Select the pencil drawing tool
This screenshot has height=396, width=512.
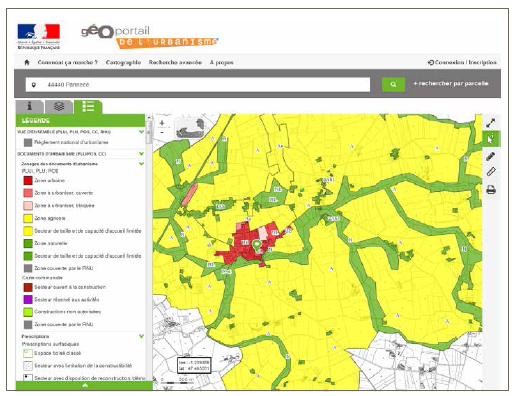pos(491,156)
